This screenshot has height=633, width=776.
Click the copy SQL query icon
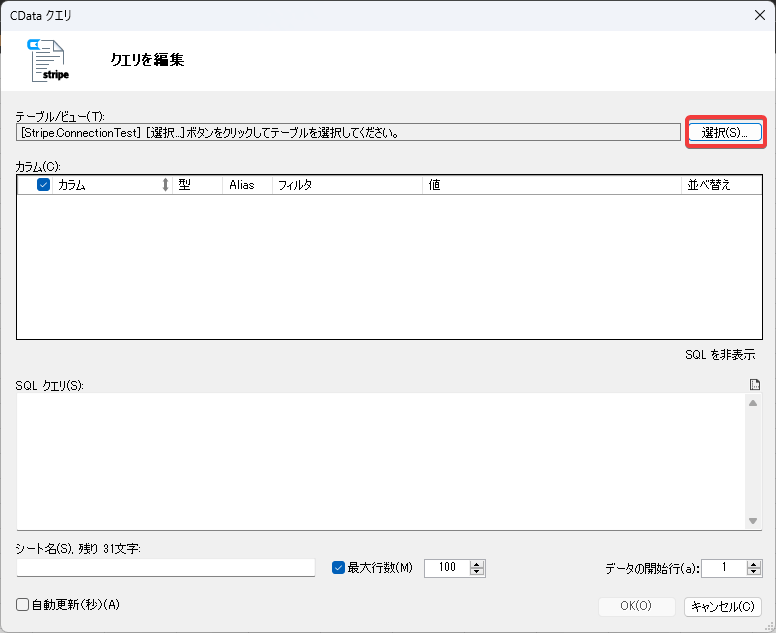point(755,385)
